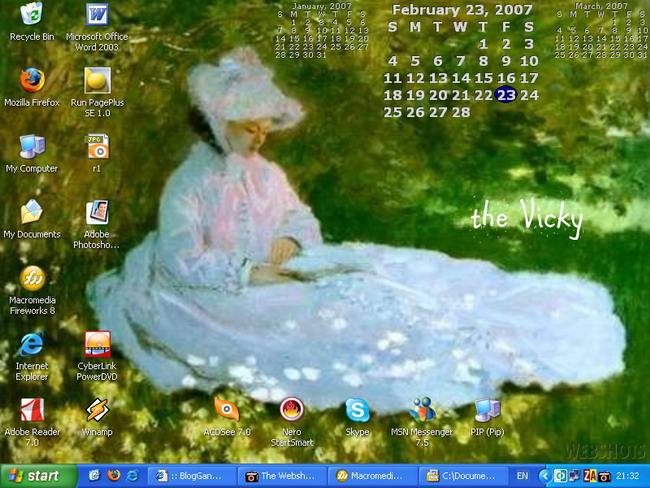Open Nero StartSmart icon

(x=292, y=422)
